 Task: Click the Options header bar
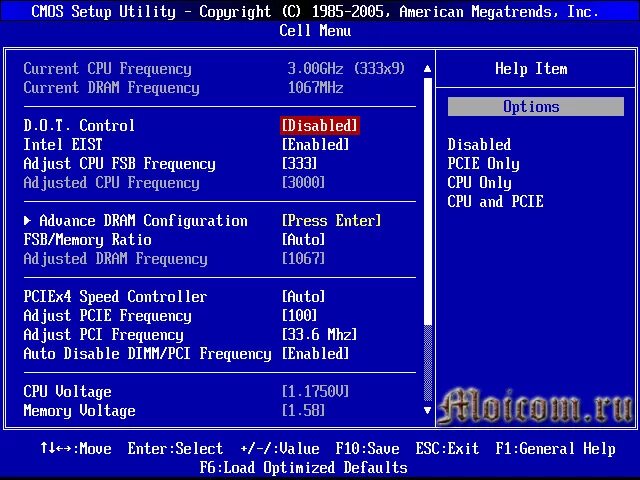point(536,107)
